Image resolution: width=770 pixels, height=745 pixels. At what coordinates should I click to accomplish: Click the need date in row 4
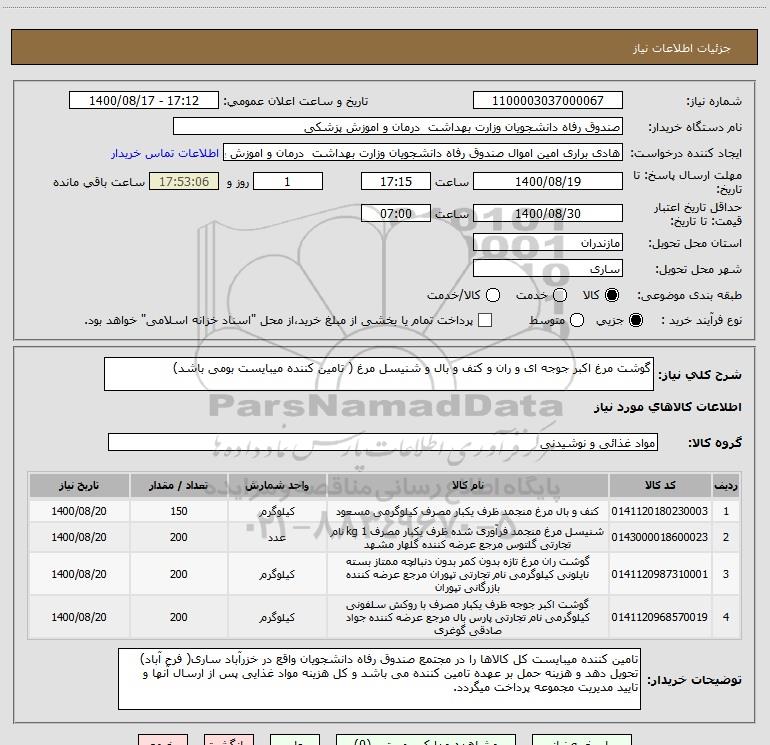(x=79, y=617)
